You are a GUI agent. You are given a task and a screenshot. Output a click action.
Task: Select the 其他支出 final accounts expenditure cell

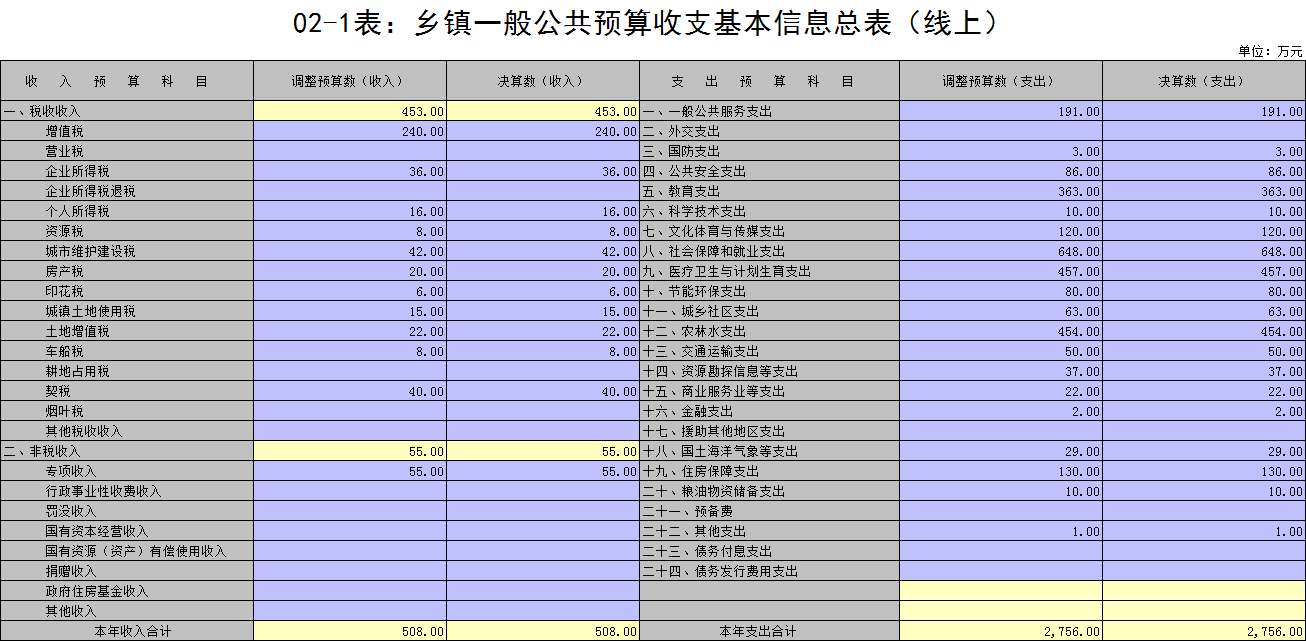click(x=1203, y=531)
